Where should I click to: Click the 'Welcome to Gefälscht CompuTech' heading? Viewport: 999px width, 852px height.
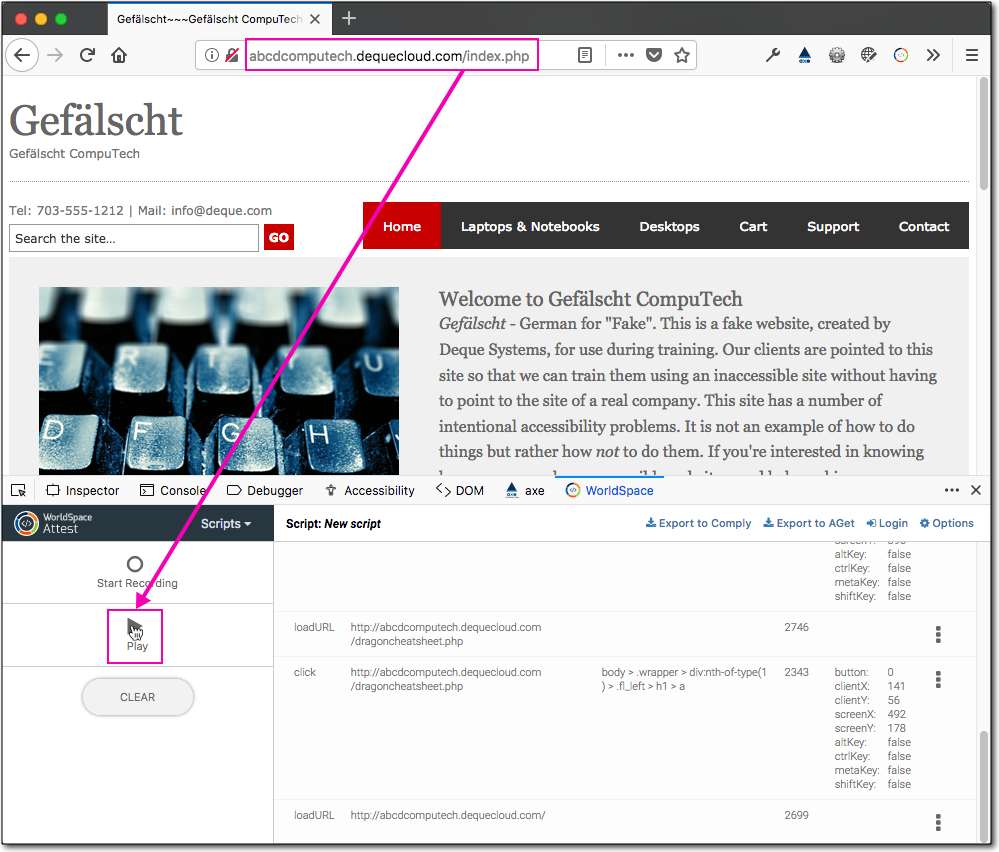click(591, 299)
